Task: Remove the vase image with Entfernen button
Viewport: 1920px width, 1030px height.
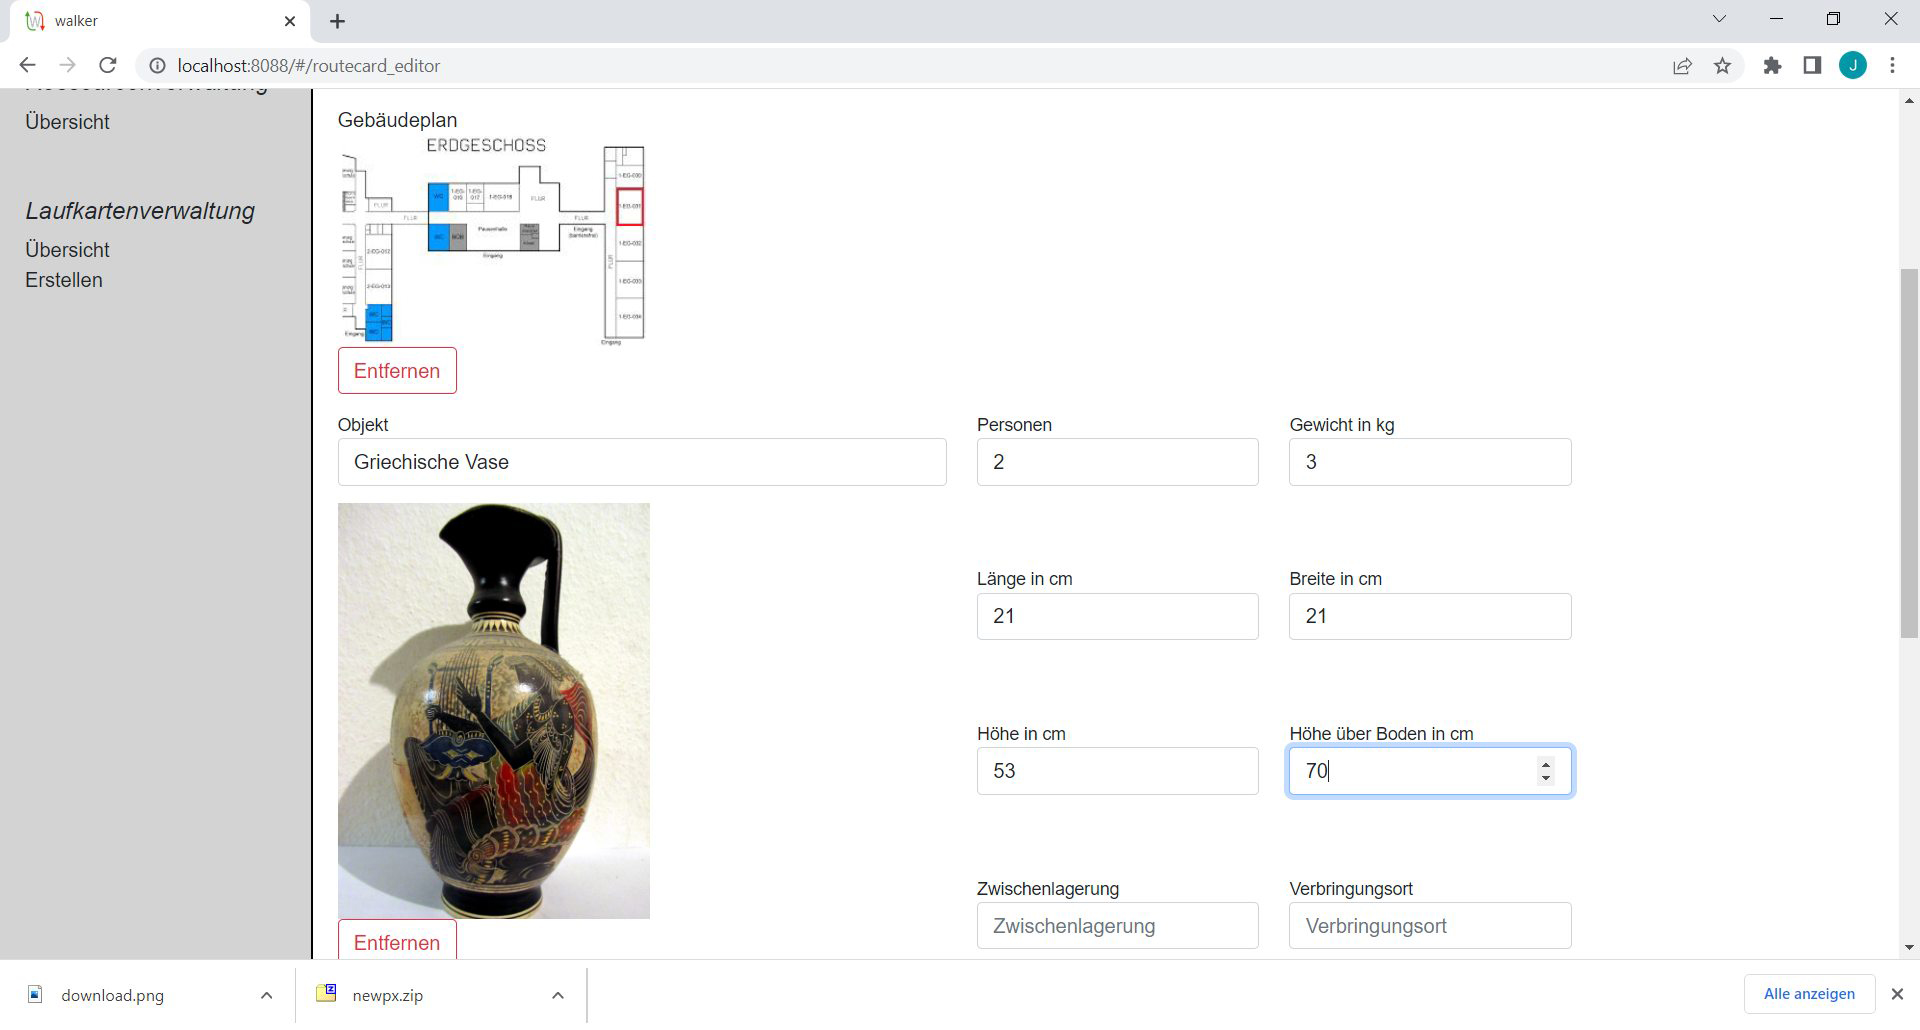Action: click(397, 940)
